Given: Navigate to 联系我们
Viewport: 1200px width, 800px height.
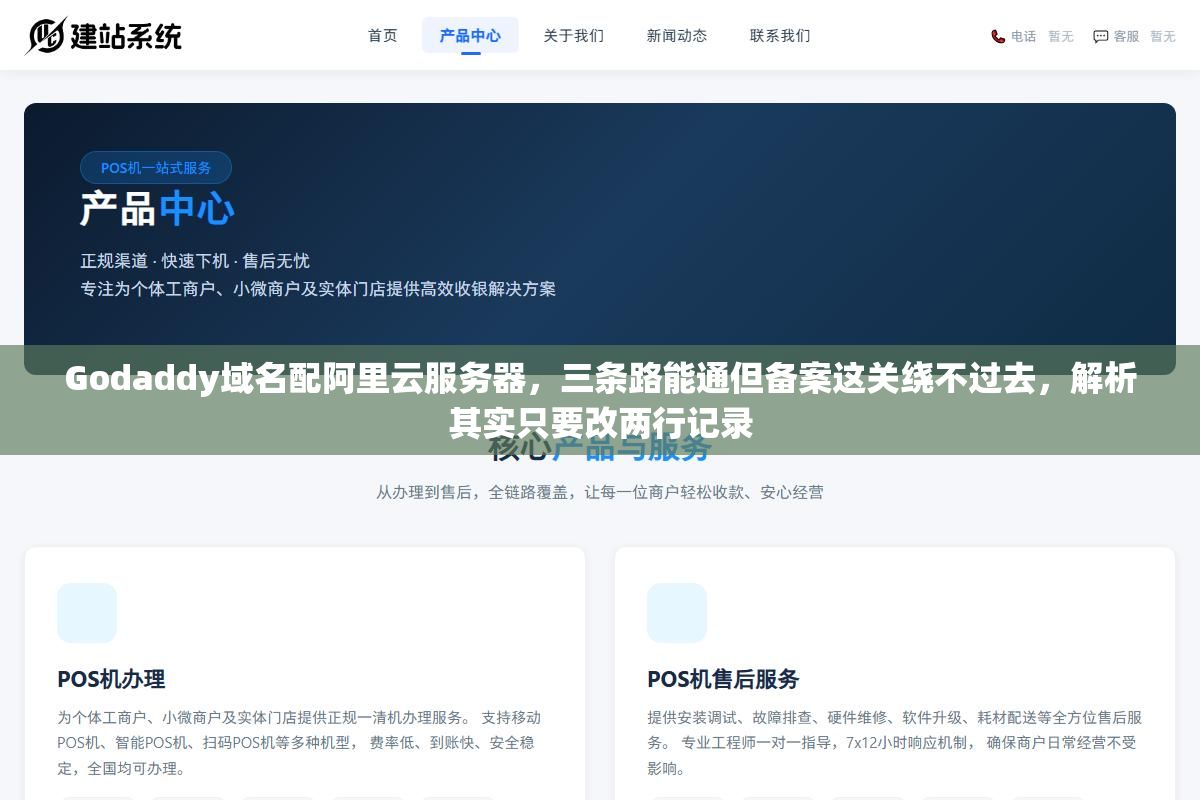Looking at the screenshot, I should tap(780, 35).
